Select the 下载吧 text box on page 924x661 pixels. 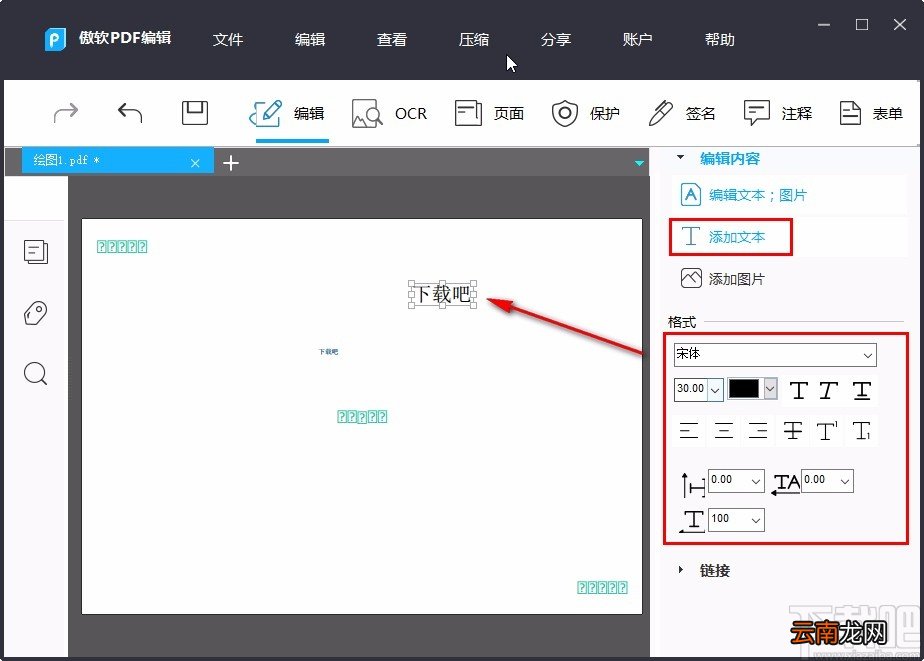click(x=443, y=293)
